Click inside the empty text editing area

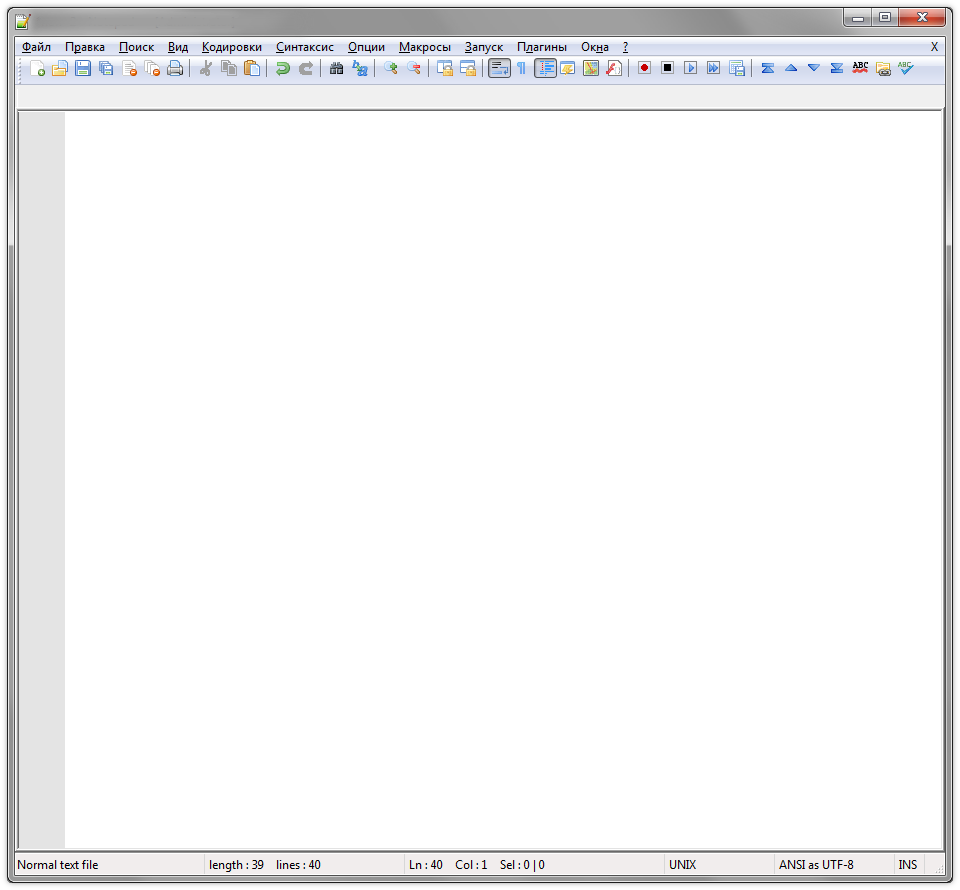click(x=500, y=450)
